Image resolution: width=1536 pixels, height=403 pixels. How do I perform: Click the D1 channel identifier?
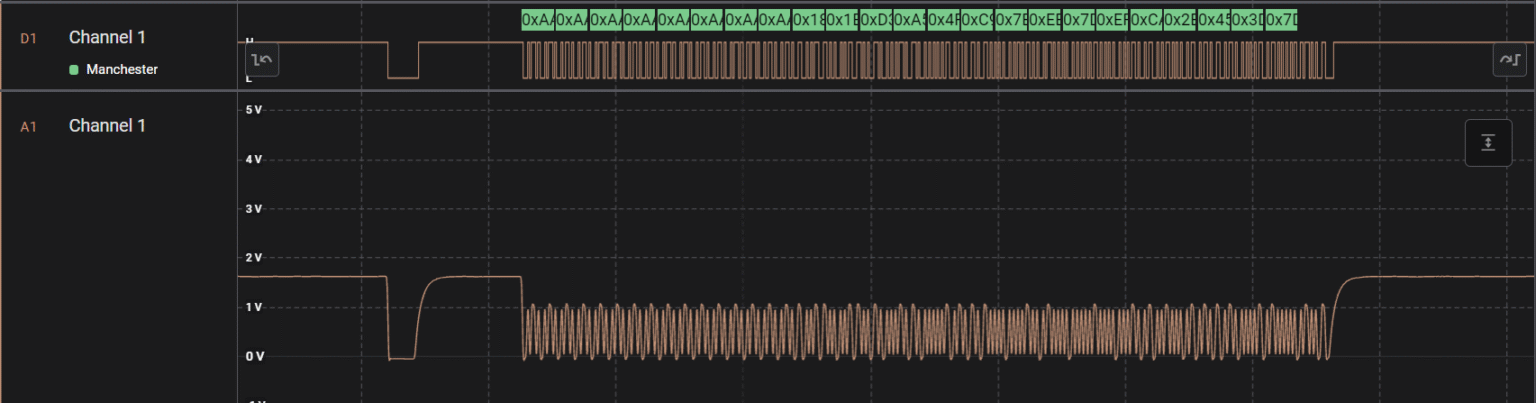pos(28,38)
